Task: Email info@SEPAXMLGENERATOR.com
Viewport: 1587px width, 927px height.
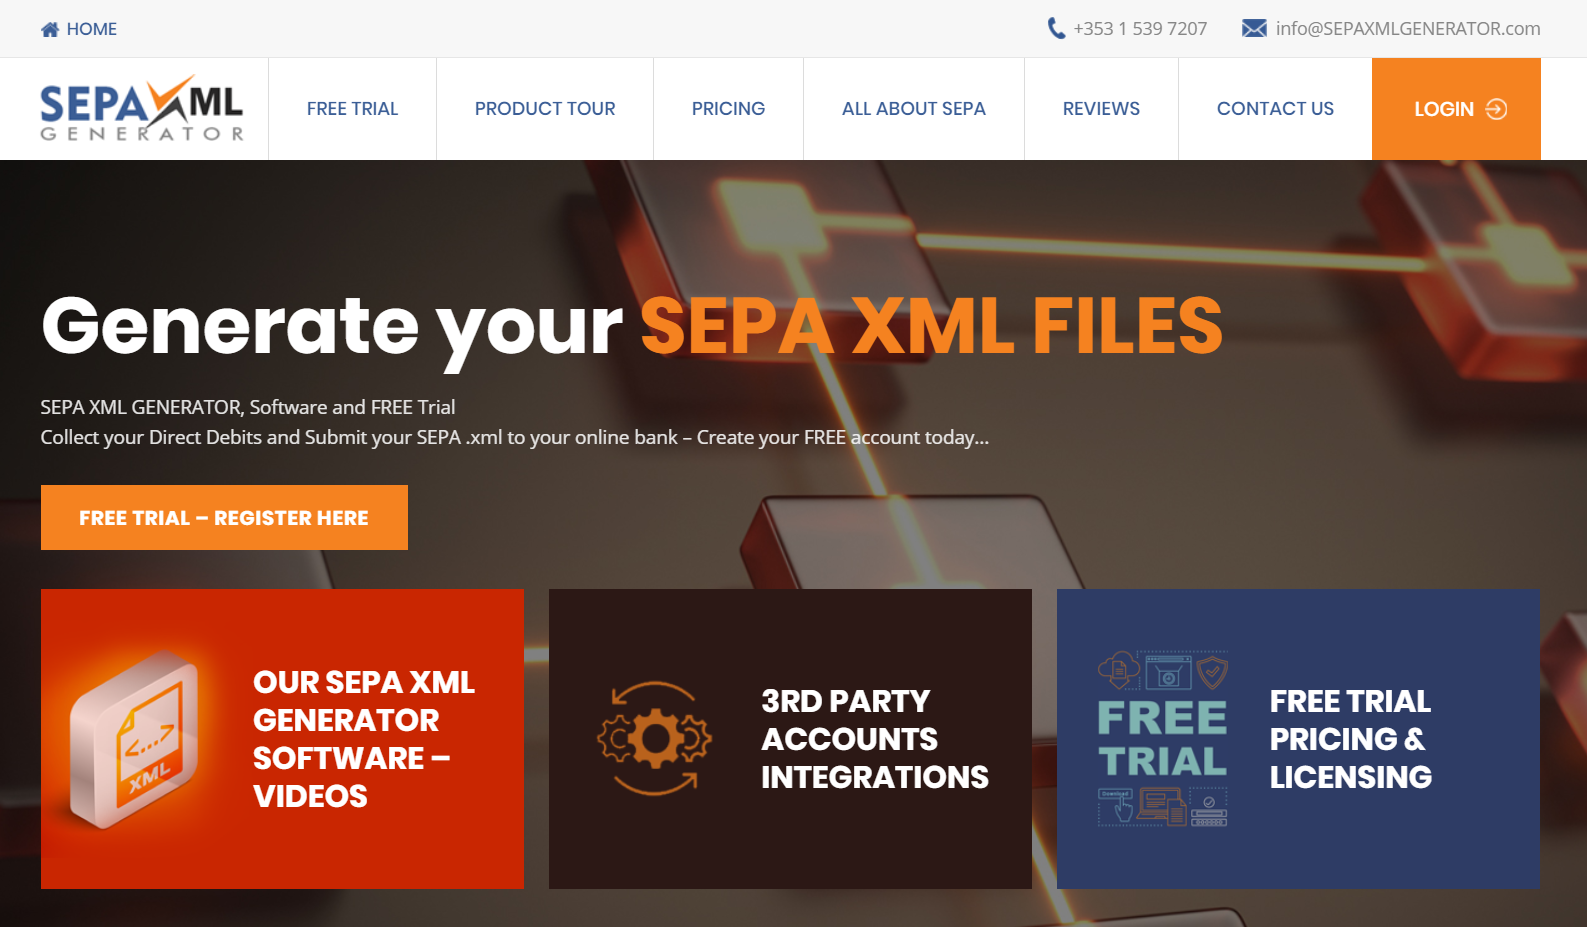Action: (1408, 29)
